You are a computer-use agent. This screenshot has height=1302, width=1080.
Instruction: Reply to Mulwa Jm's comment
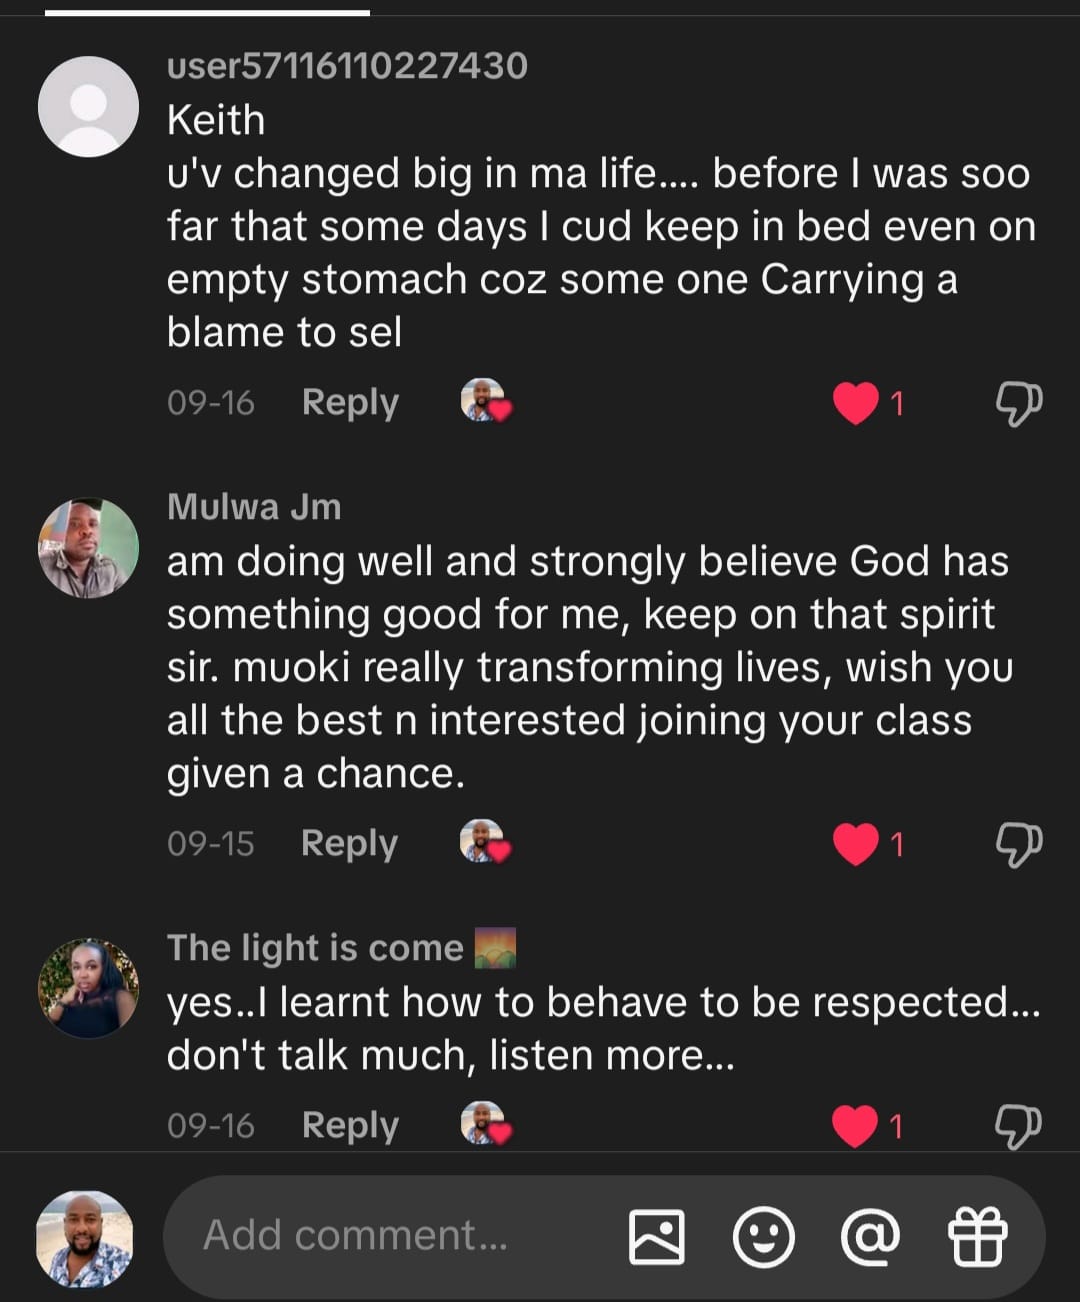pos(349,844)
